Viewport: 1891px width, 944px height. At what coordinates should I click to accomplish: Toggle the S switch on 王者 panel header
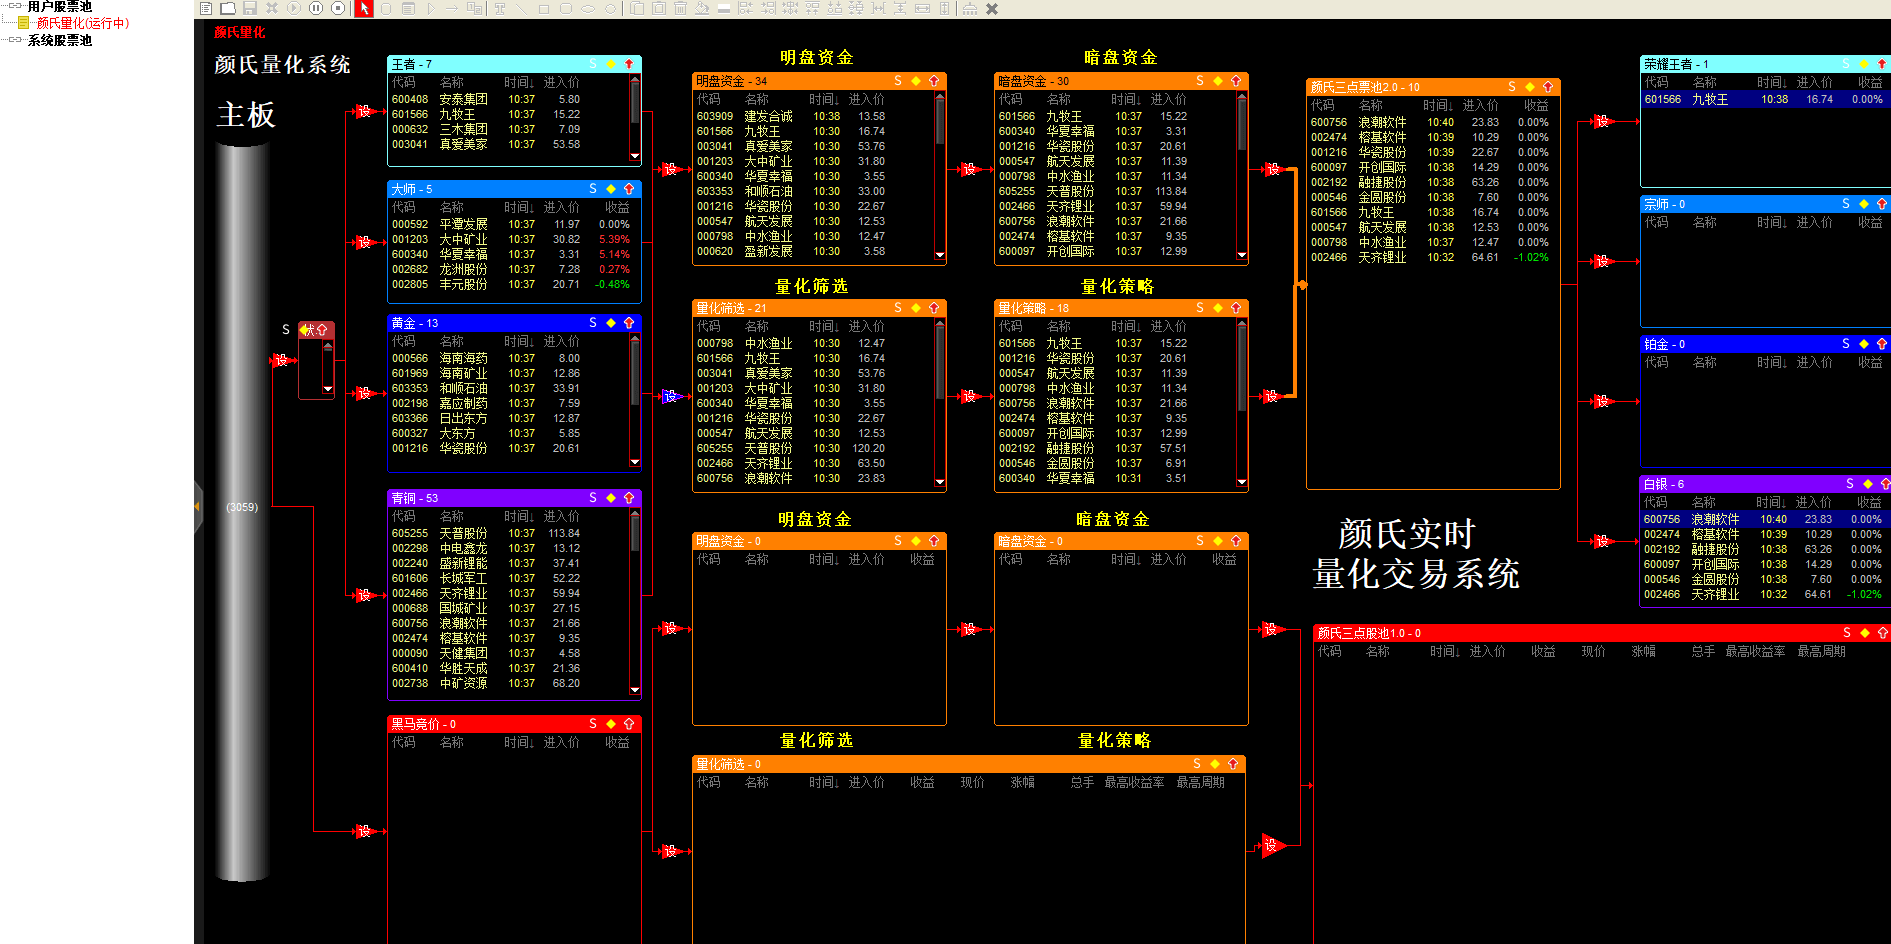pyautogui.click(x=592, y=62)
